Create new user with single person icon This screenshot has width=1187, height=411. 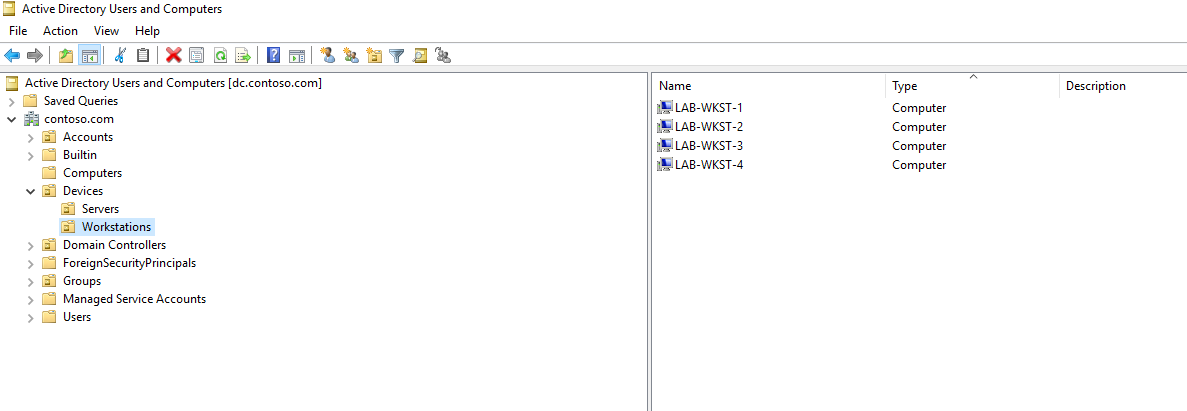pyautogui.click(x=328, y=55)
